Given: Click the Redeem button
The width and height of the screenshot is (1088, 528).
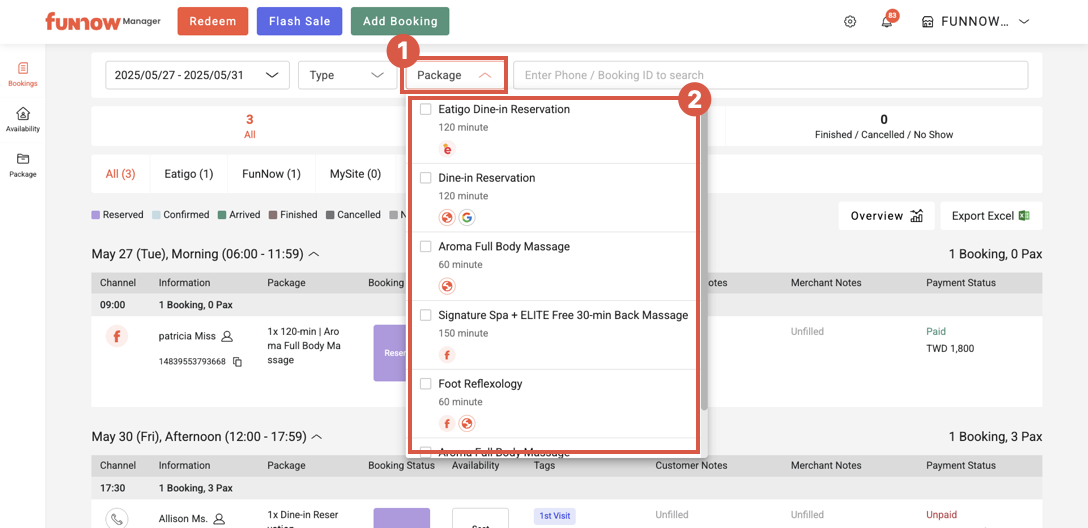Looking at the screenshot, I should pos(212,21).
